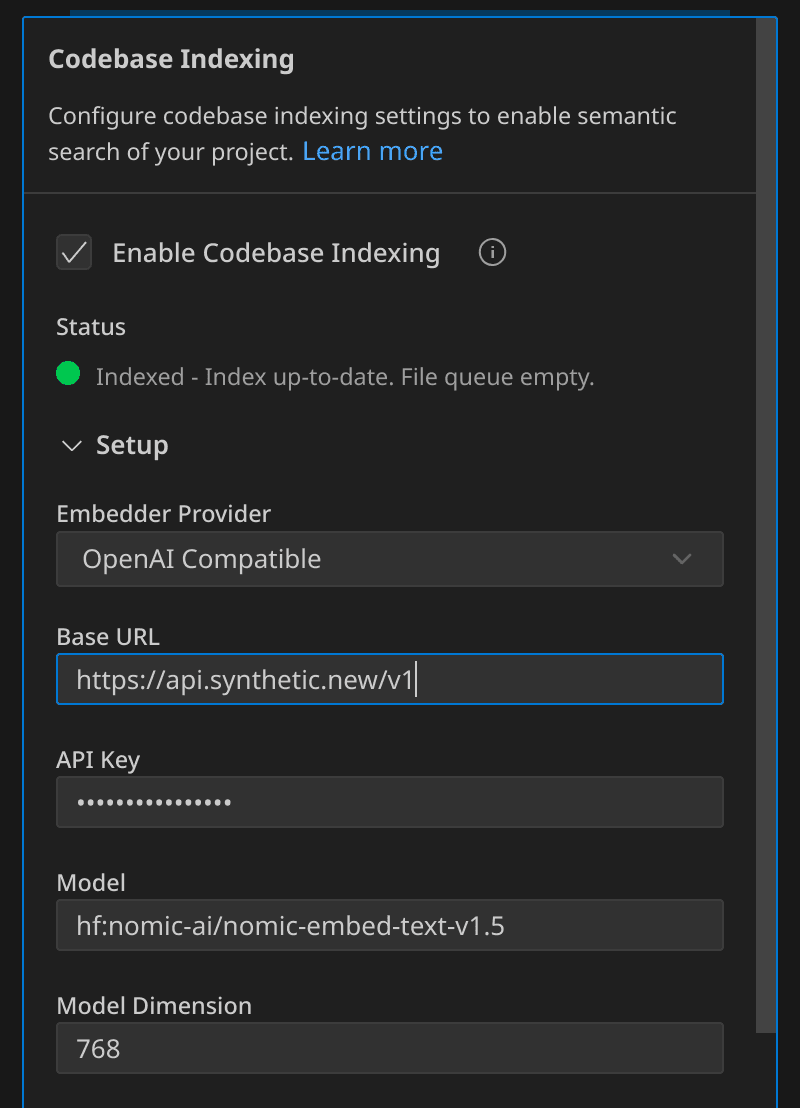Click the Codebase Indexing panel heading
Image resolution: width=800 pixels, height=1108 pixels.
(171, 59)
